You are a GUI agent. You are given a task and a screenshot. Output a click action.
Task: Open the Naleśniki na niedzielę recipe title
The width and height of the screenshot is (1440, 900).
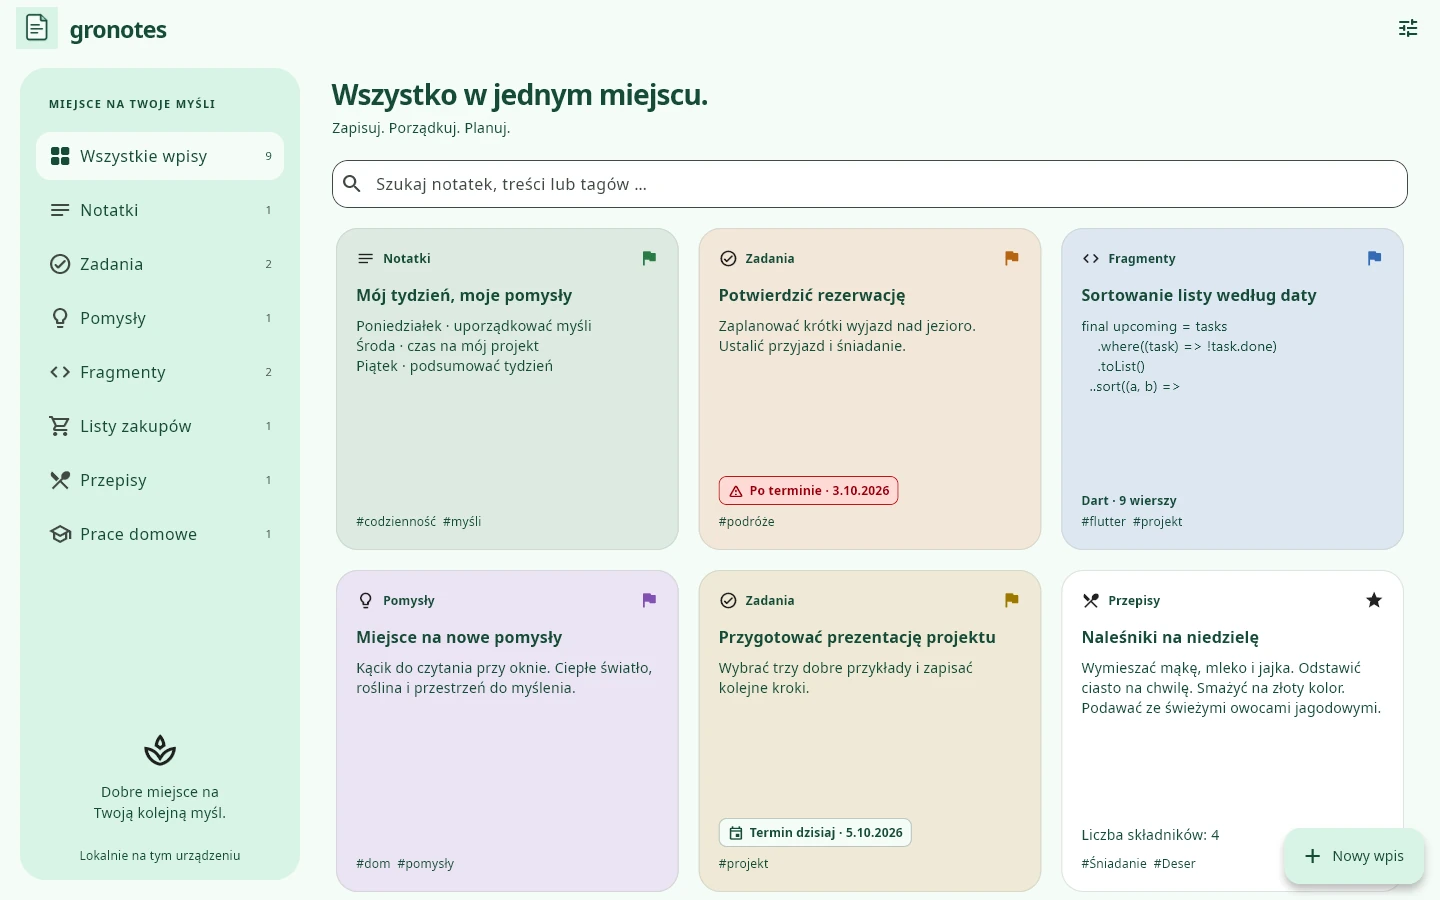1170,637
